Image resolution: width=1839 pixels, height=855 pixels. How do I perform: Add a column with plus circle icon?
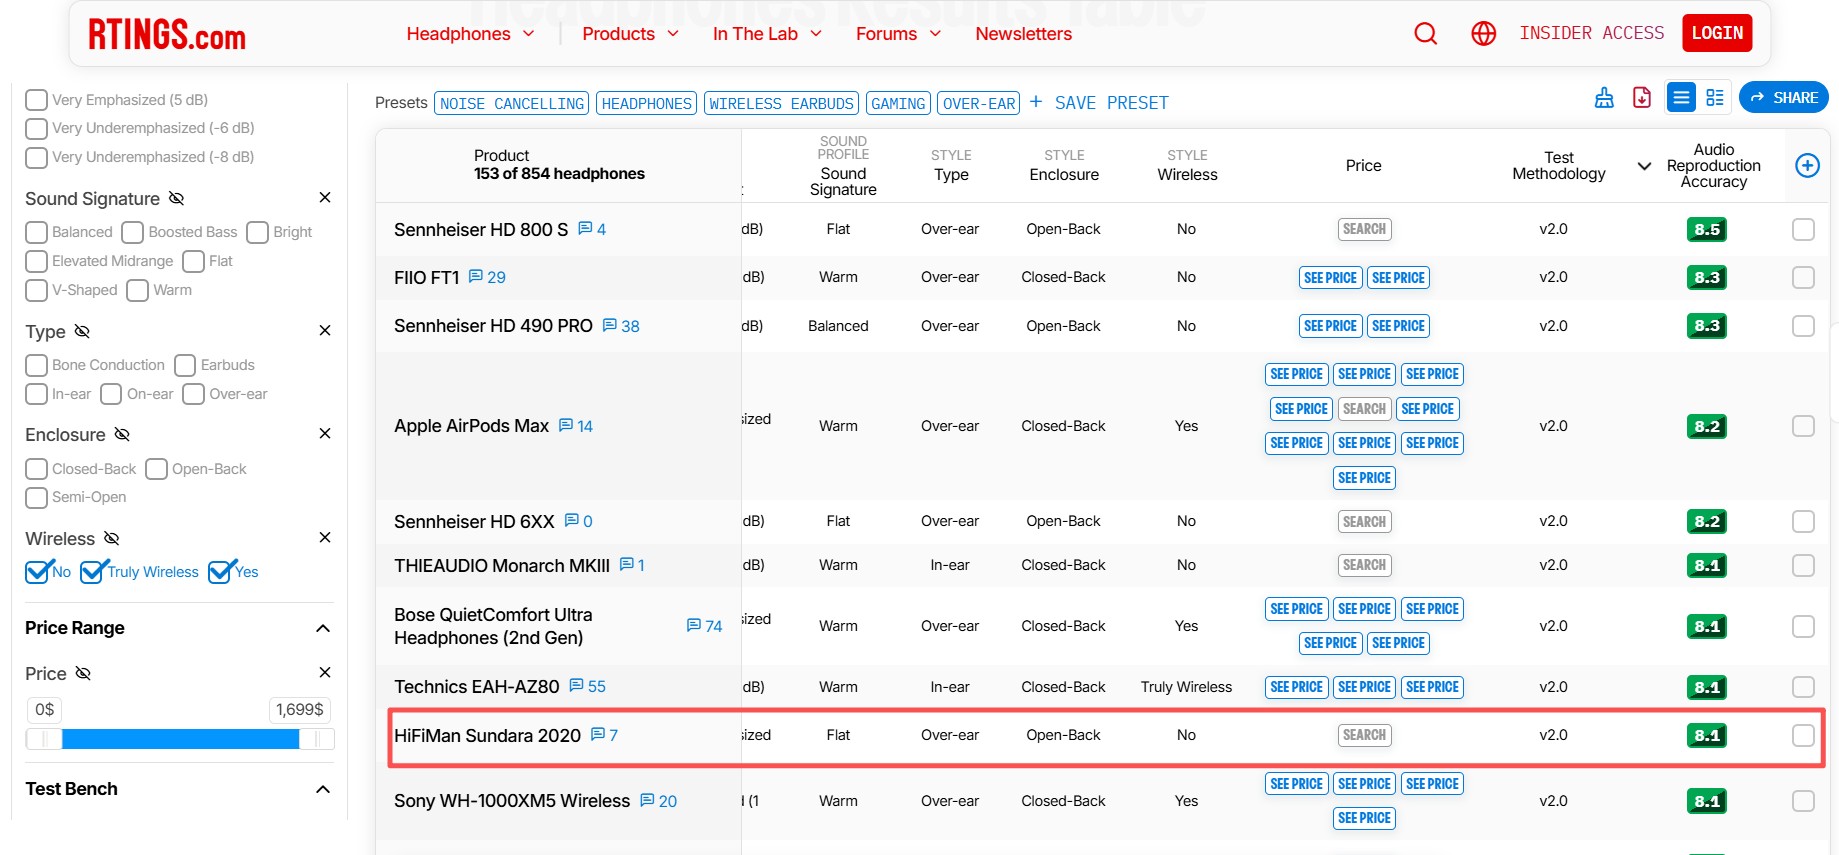(x=1807, y=166)
